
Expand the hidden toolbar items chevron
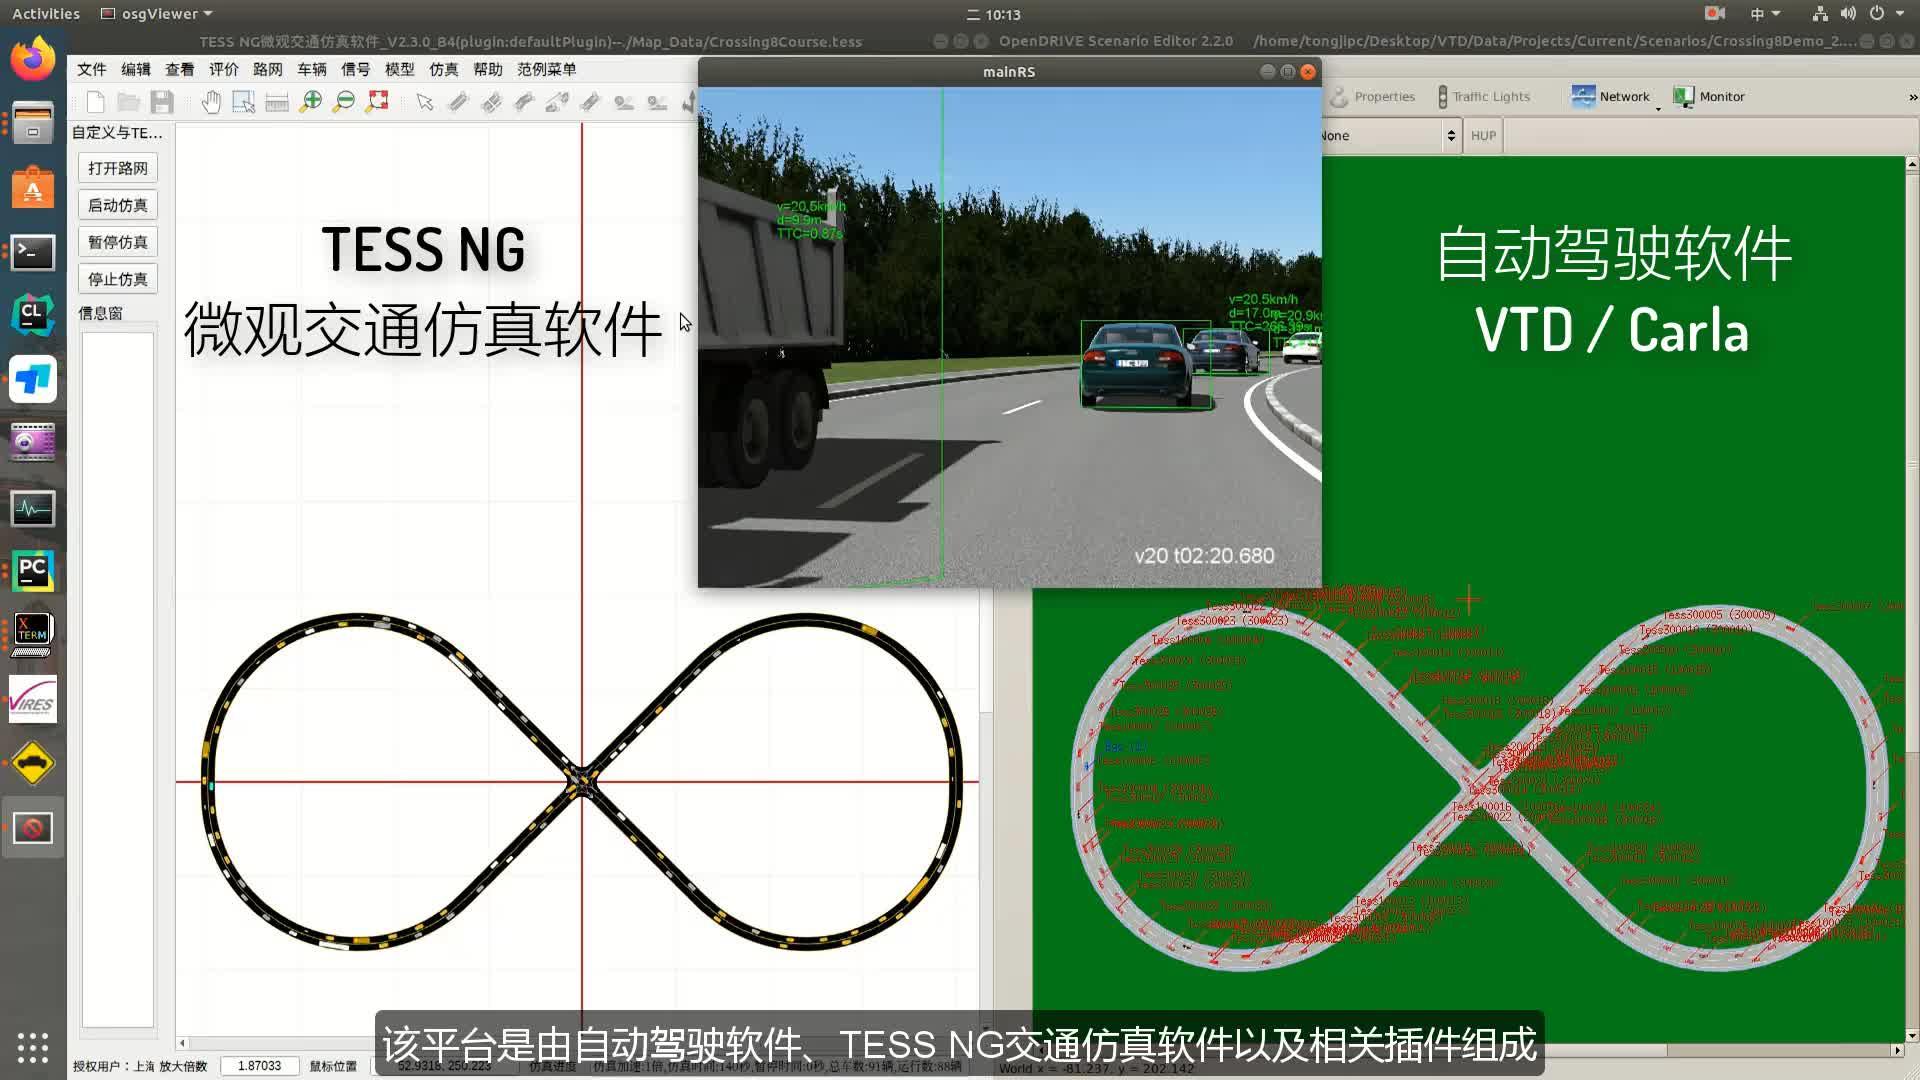pos(1912,97)
